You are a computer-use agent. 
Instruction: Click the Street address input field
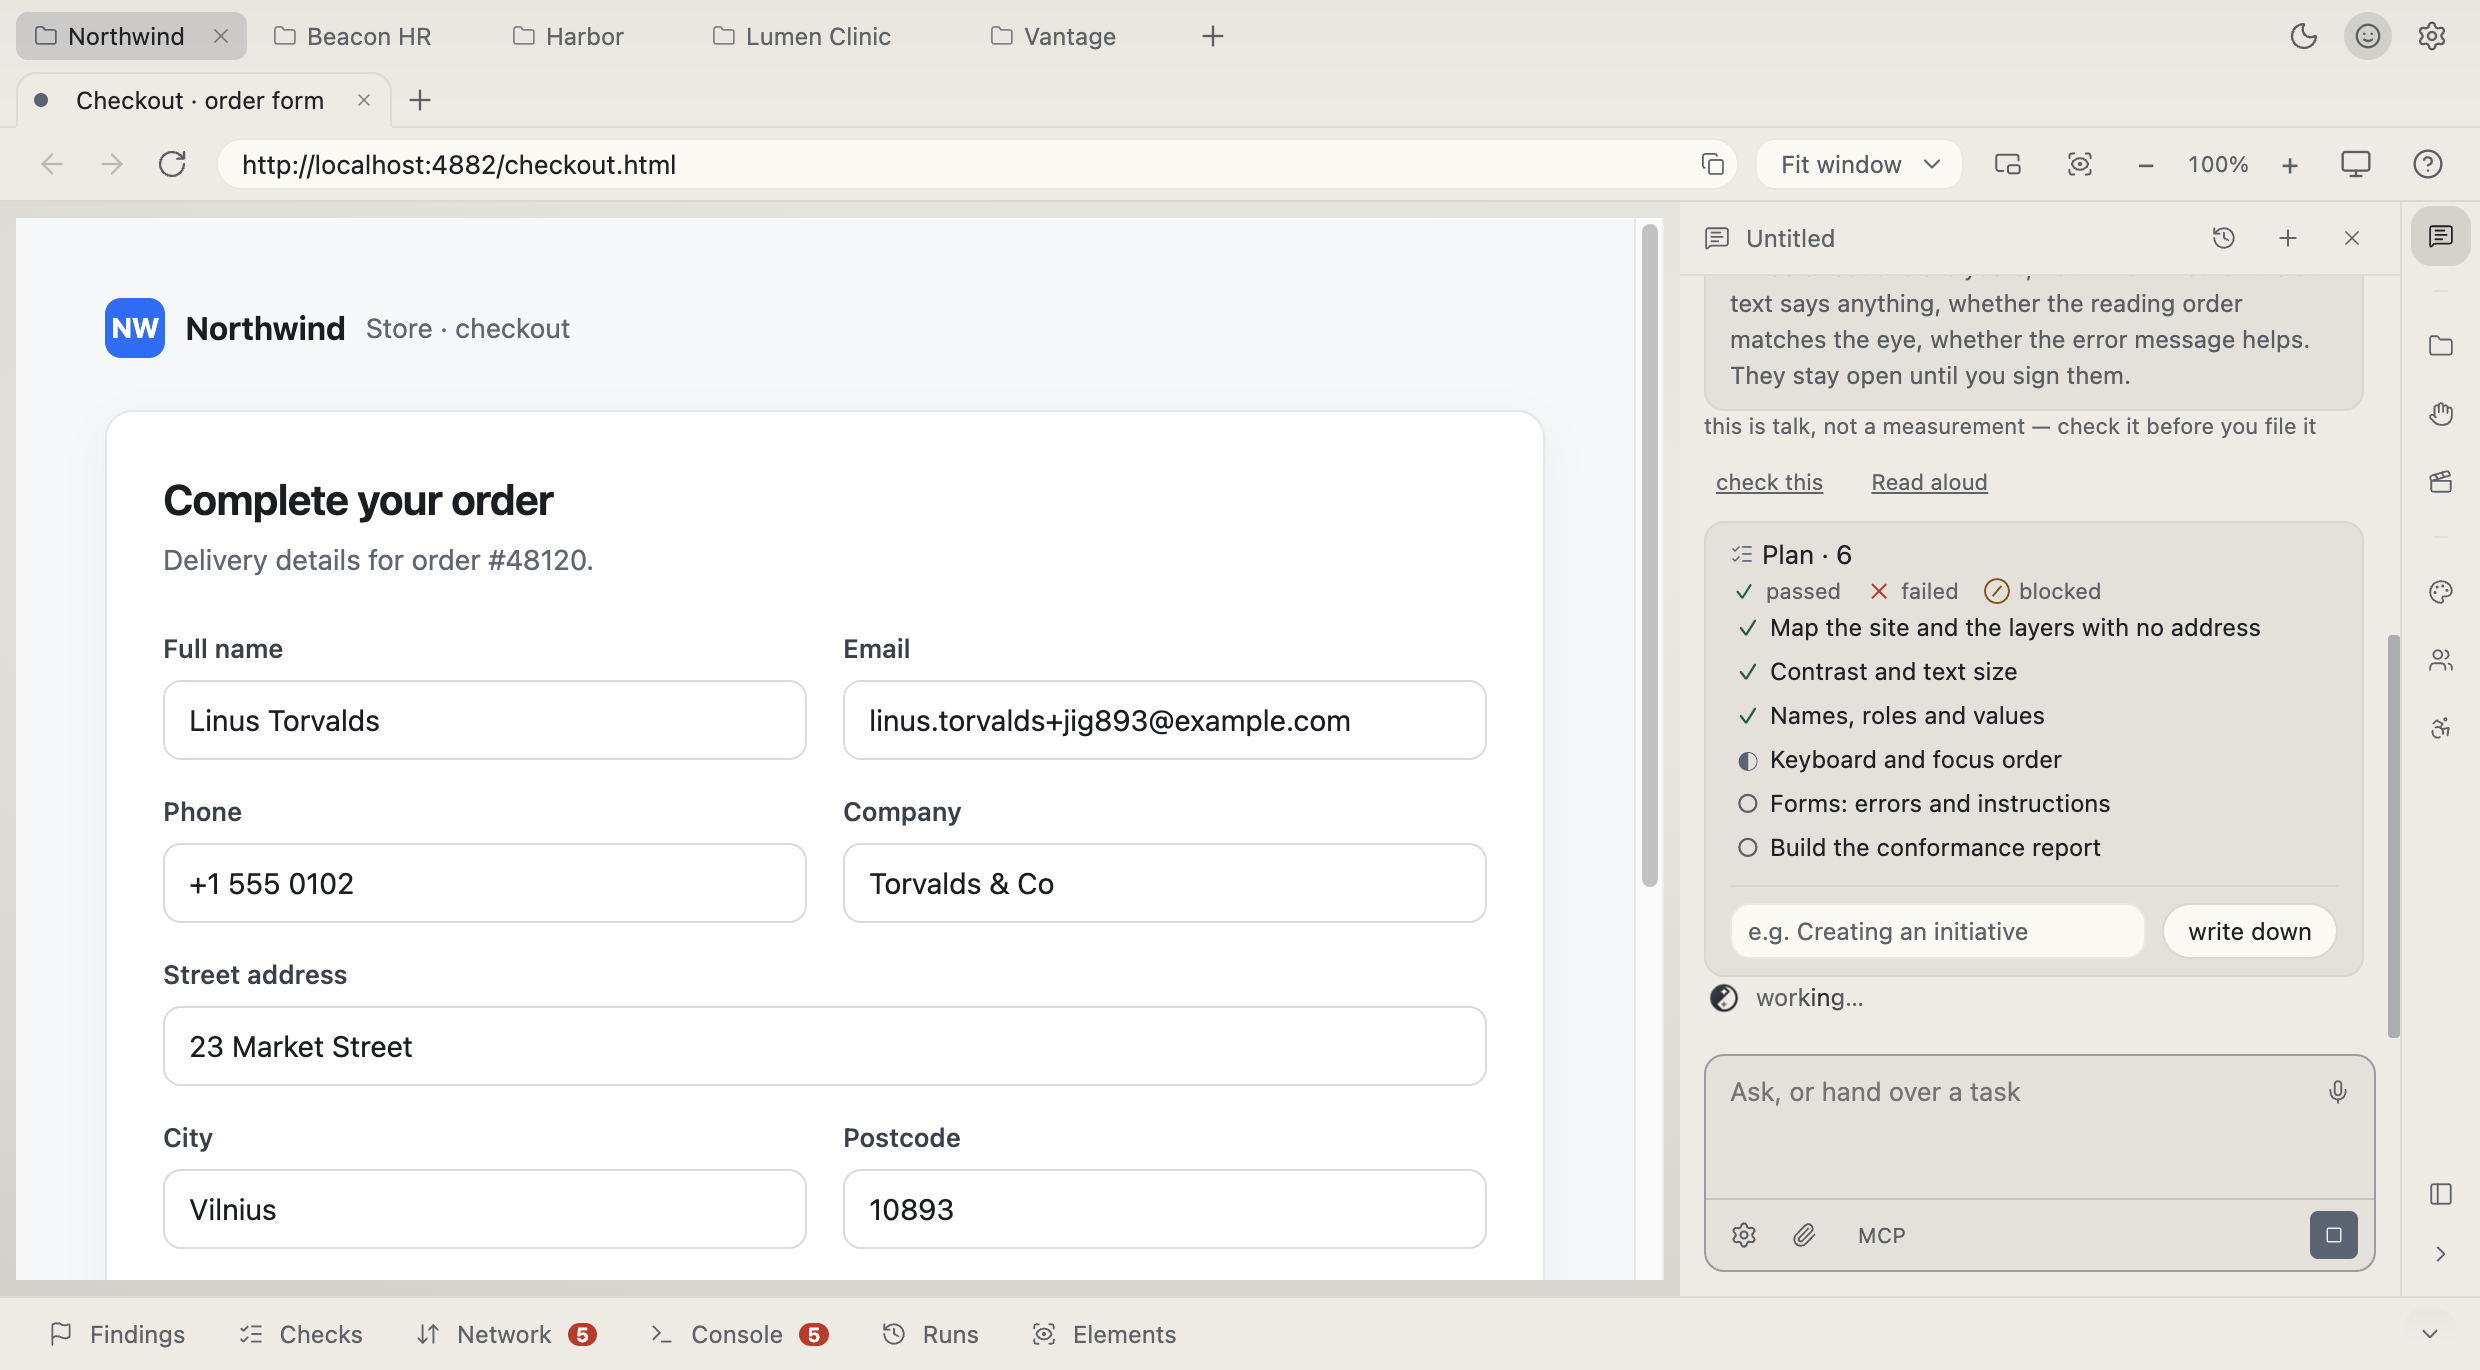pos(824,1046)
